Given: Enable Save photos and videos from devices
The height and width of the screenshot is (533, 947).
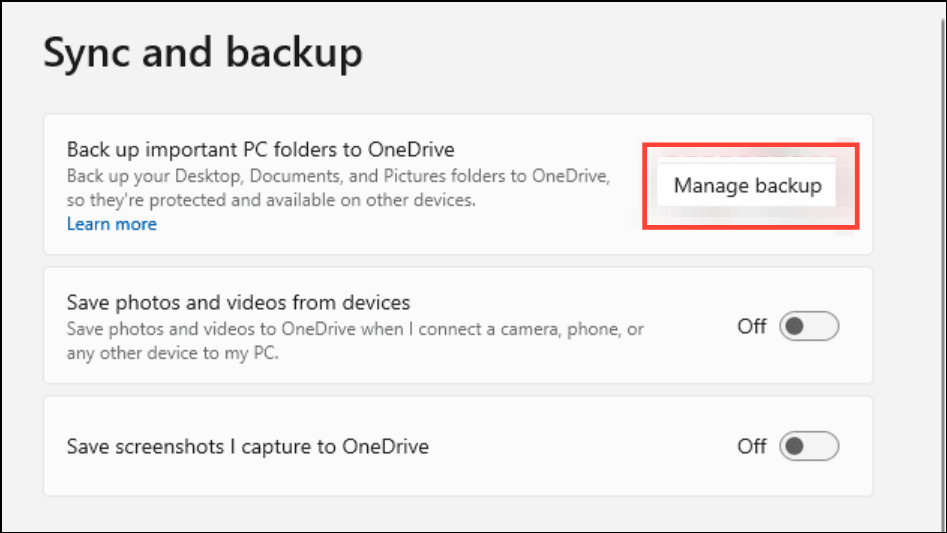Looking at the screenshot, I should (x=809, y=327).
